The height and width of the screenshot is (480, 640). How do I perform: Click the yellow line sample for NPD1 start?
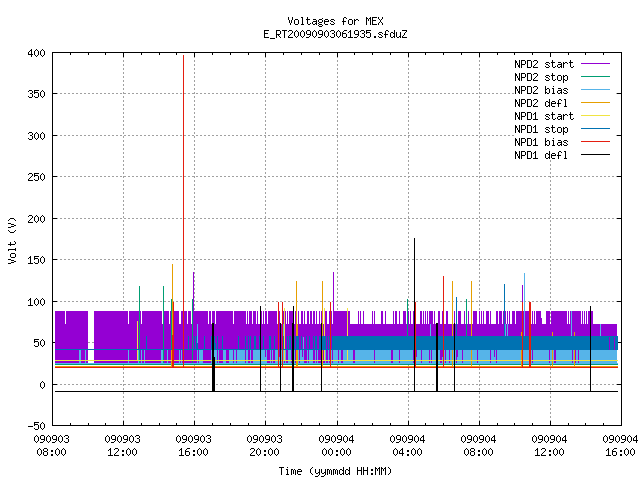(x=595, y=116)
